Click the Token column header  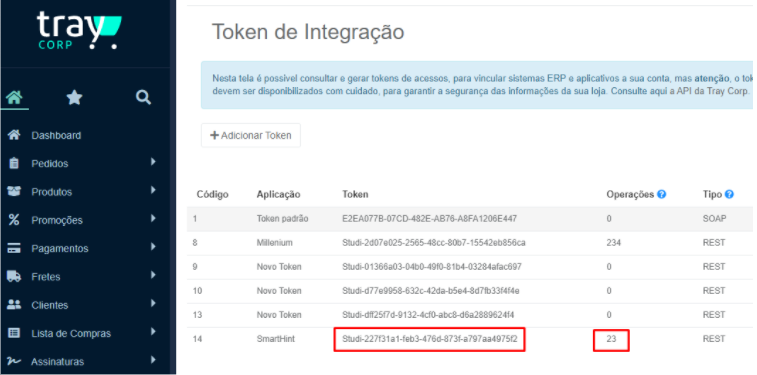click(355, 194)
